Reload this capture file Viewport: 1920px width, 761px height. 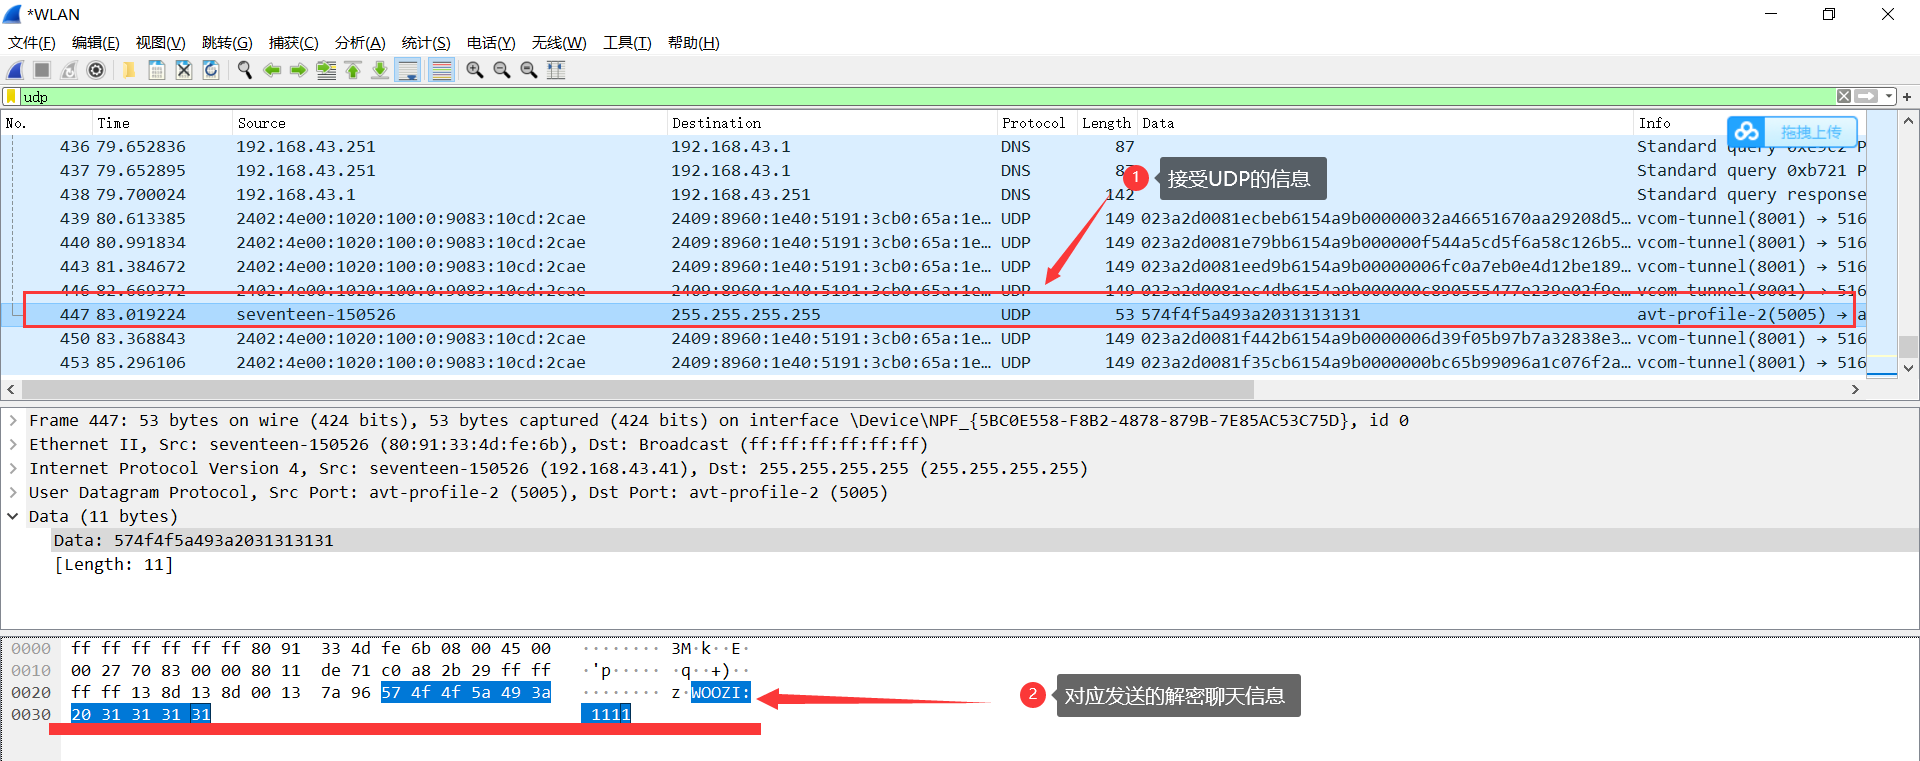(211, 70)
